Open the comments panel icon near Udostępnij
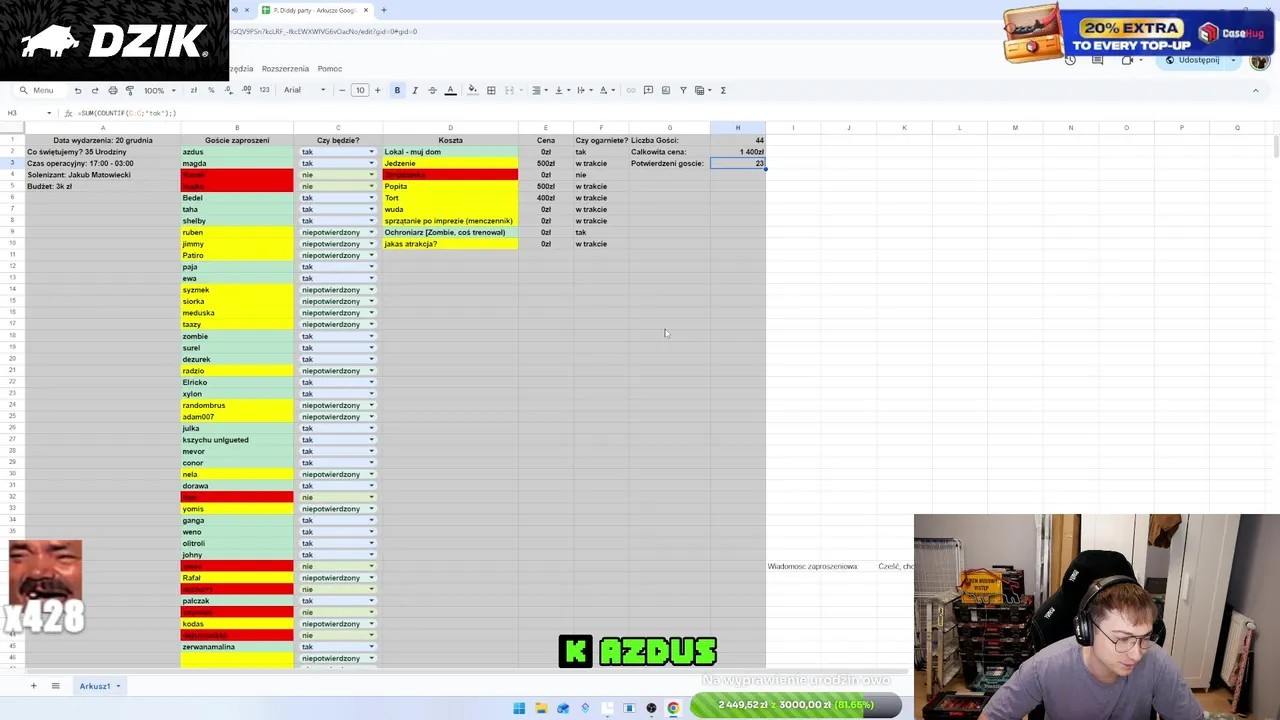Screen dimensions: 1280x720 [x=1097, y=60]
